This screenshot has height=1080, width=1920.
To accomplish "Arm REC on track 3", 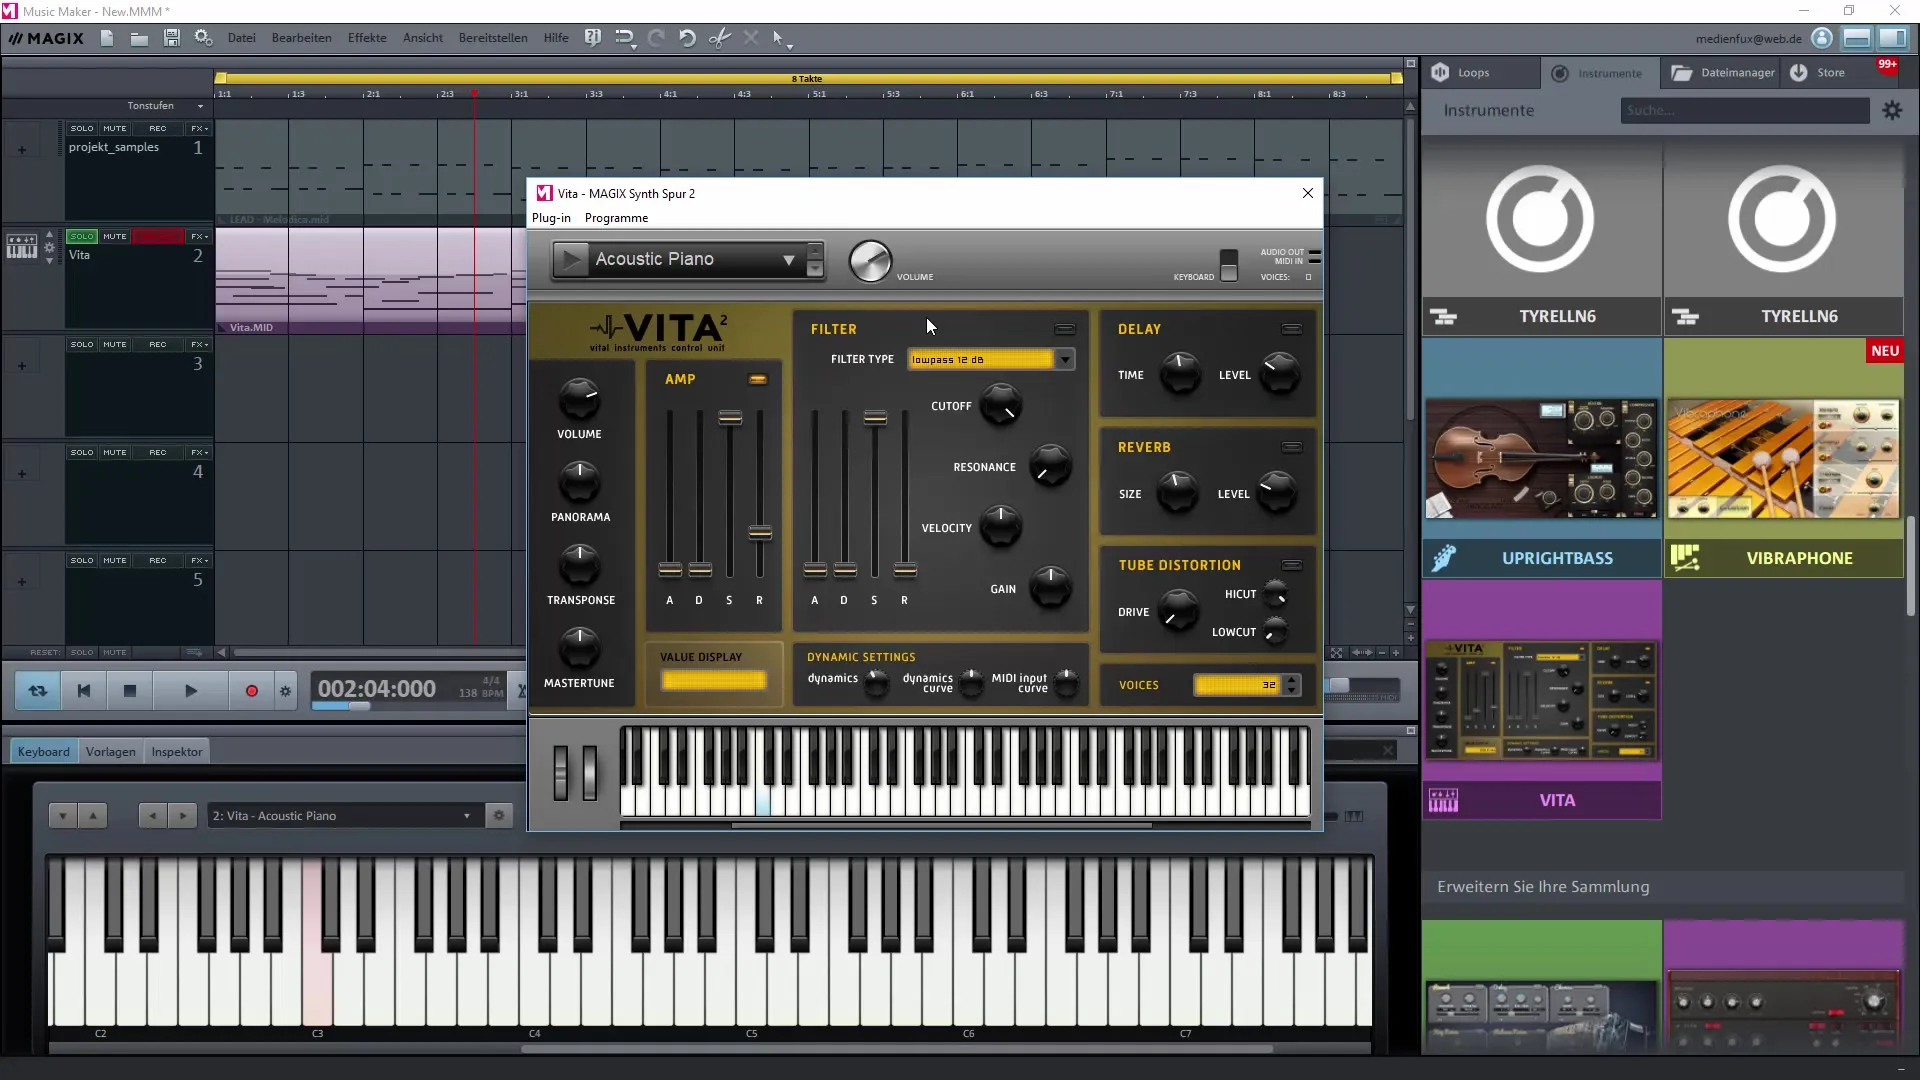I will (158, 345).
